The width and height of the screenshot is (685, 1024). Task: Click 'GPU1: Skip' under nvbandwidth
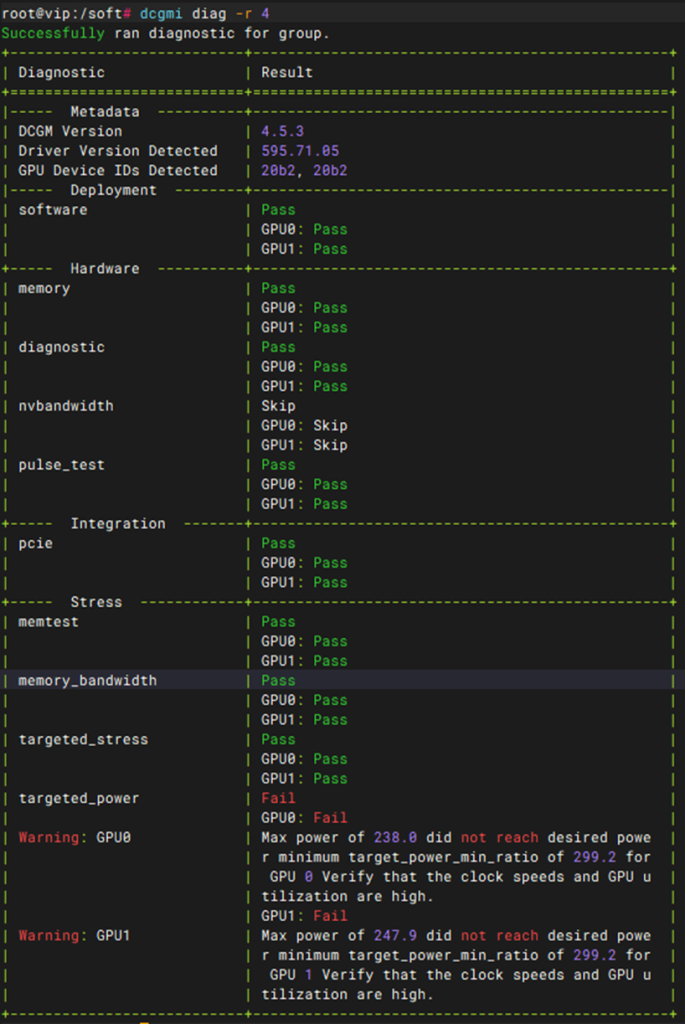pos(304,445)
